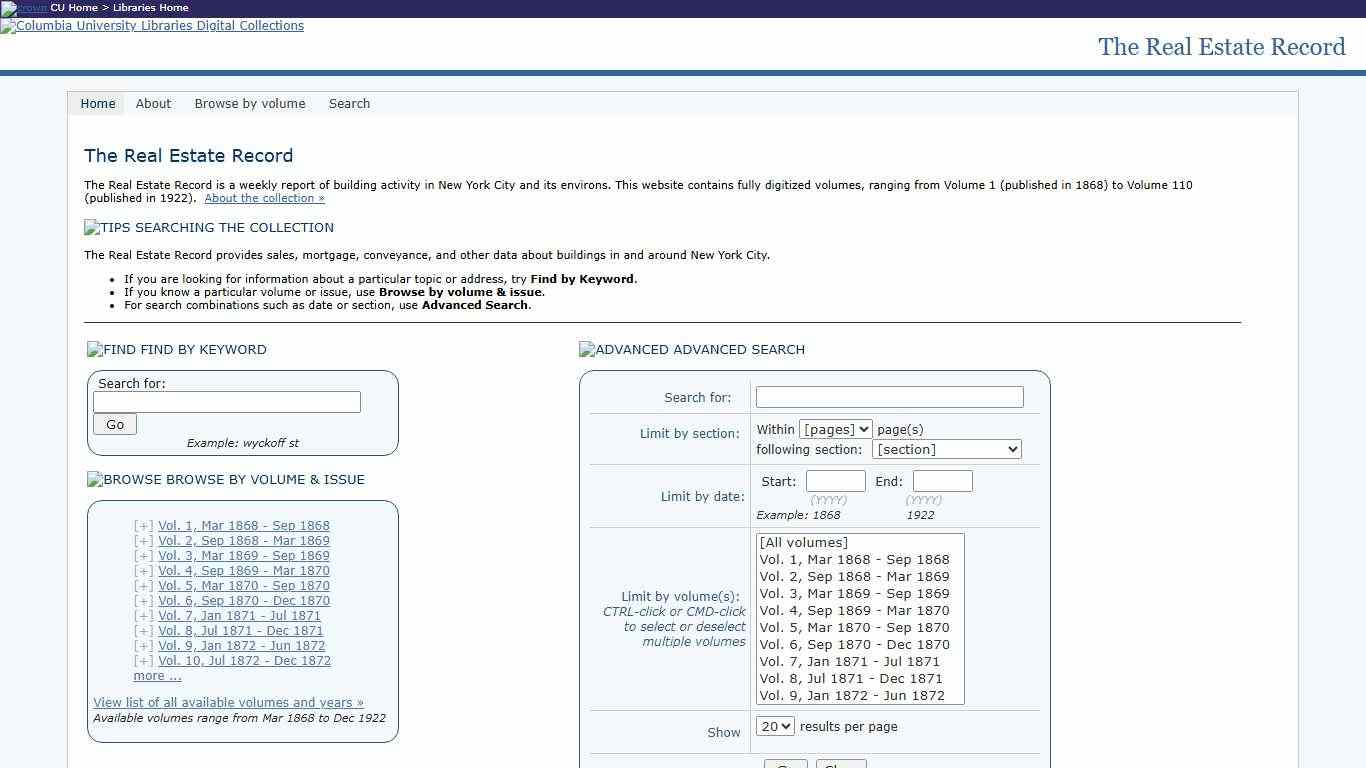Open the About tab
The height and width of the screenshot is (768, 1366).
pos(153,104)
